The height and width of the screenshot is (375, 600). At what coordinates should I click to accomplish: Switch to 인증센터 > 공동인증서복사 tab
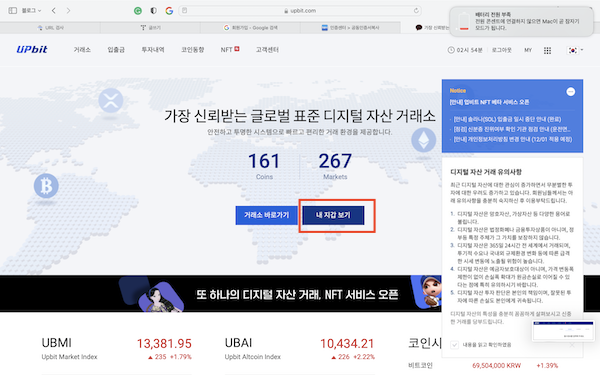click(x=351, y=28)
